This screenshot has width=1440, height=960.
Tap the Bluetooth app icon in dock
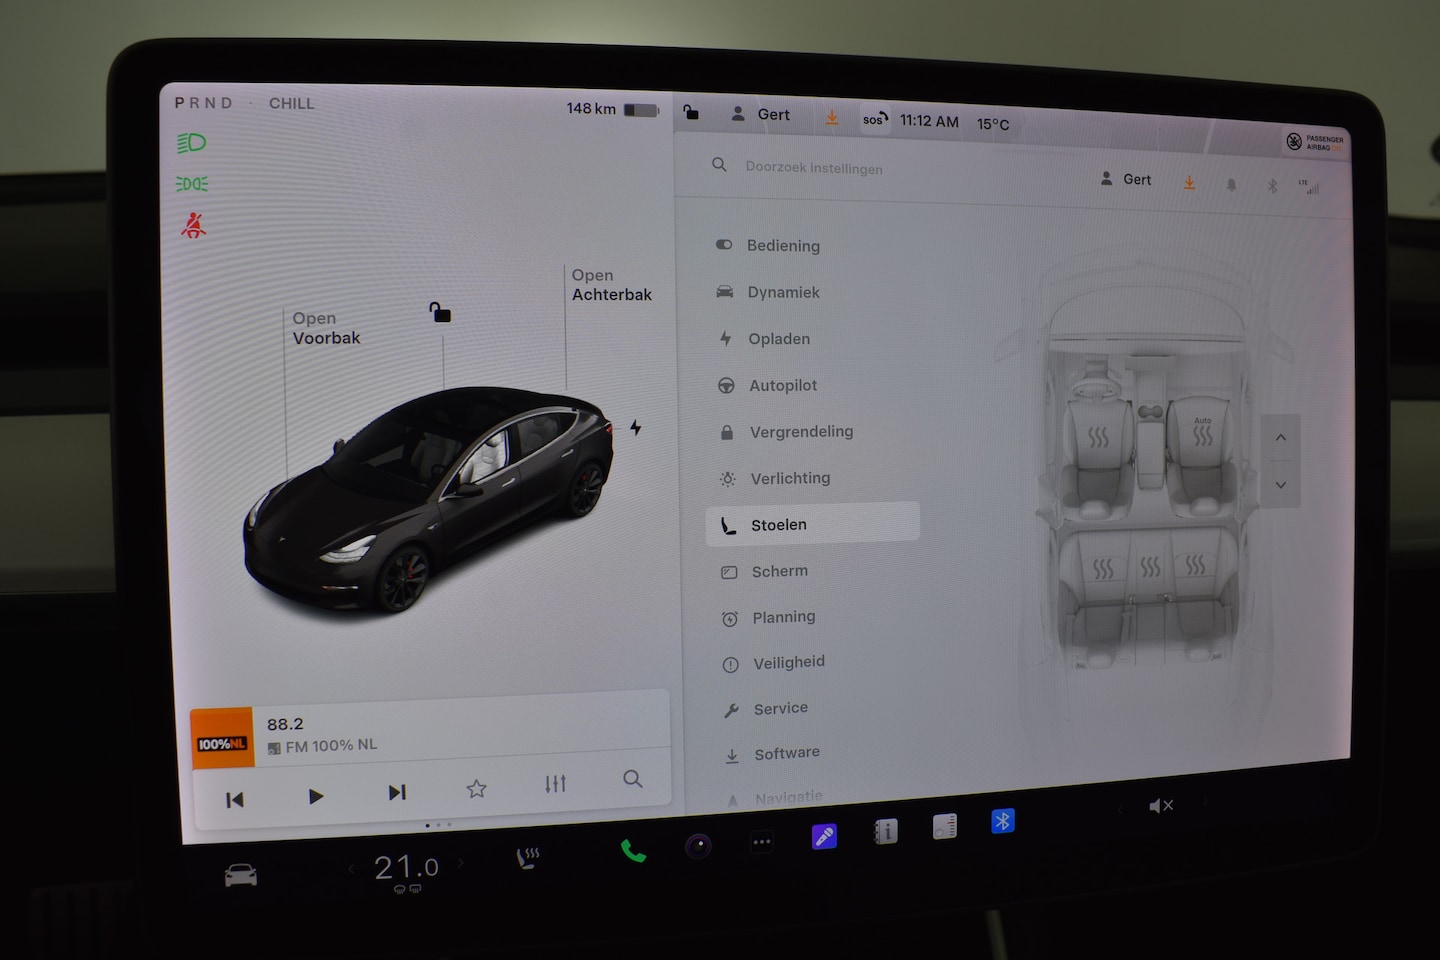[1002, 821]
